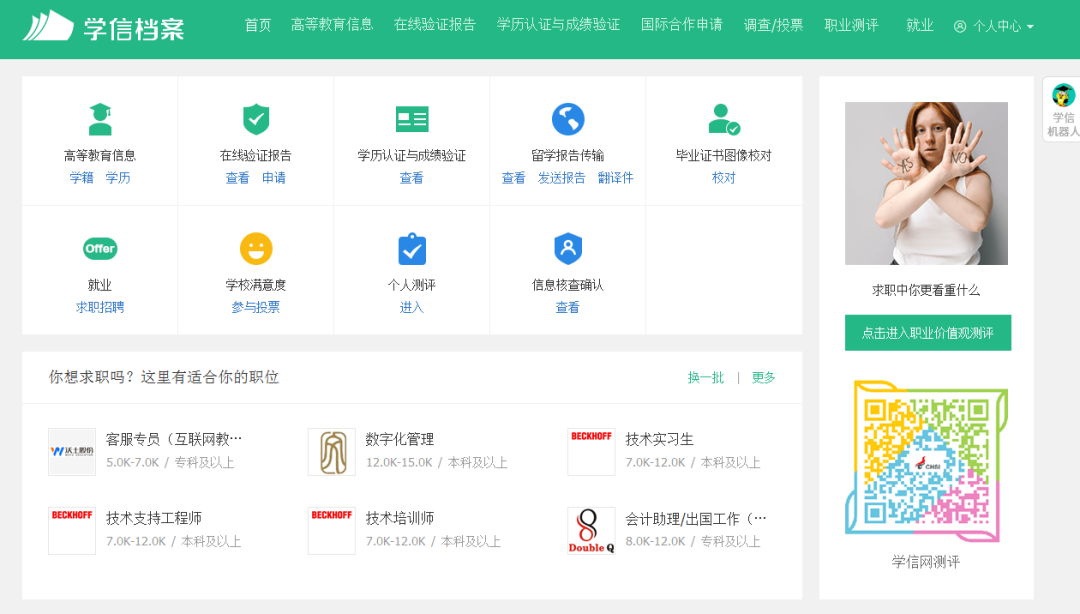Click the colorful 学信网测评 QR code
1080x614 pixels.
tap(926, 461)
